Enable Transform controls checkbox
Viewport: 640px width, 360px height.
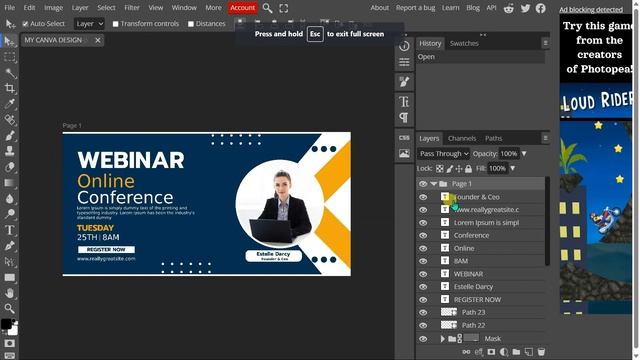pos(116,24)
